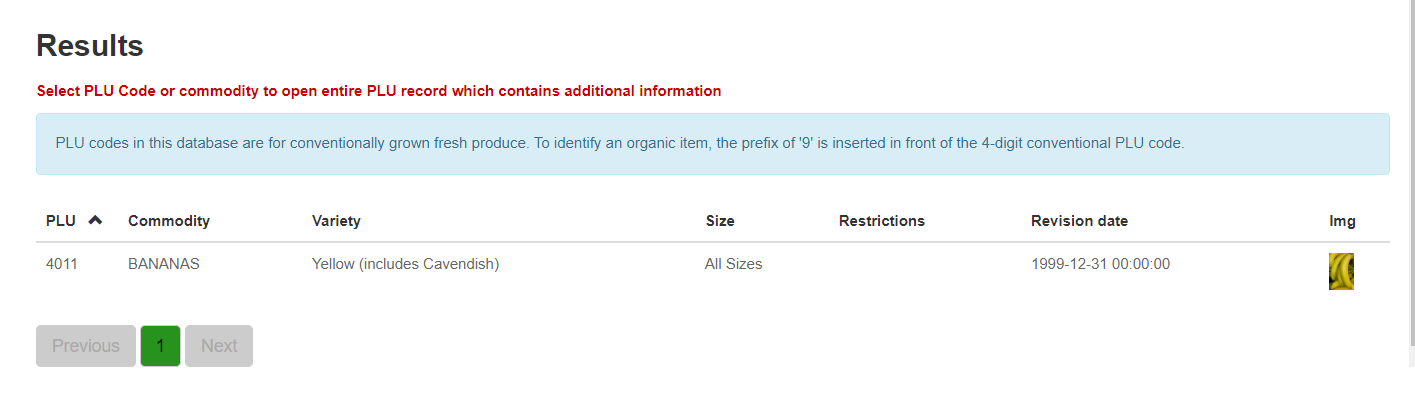The image size is (1415, 402).
Task: Select the Restrictions column header
Action: [x=882, y=221]
